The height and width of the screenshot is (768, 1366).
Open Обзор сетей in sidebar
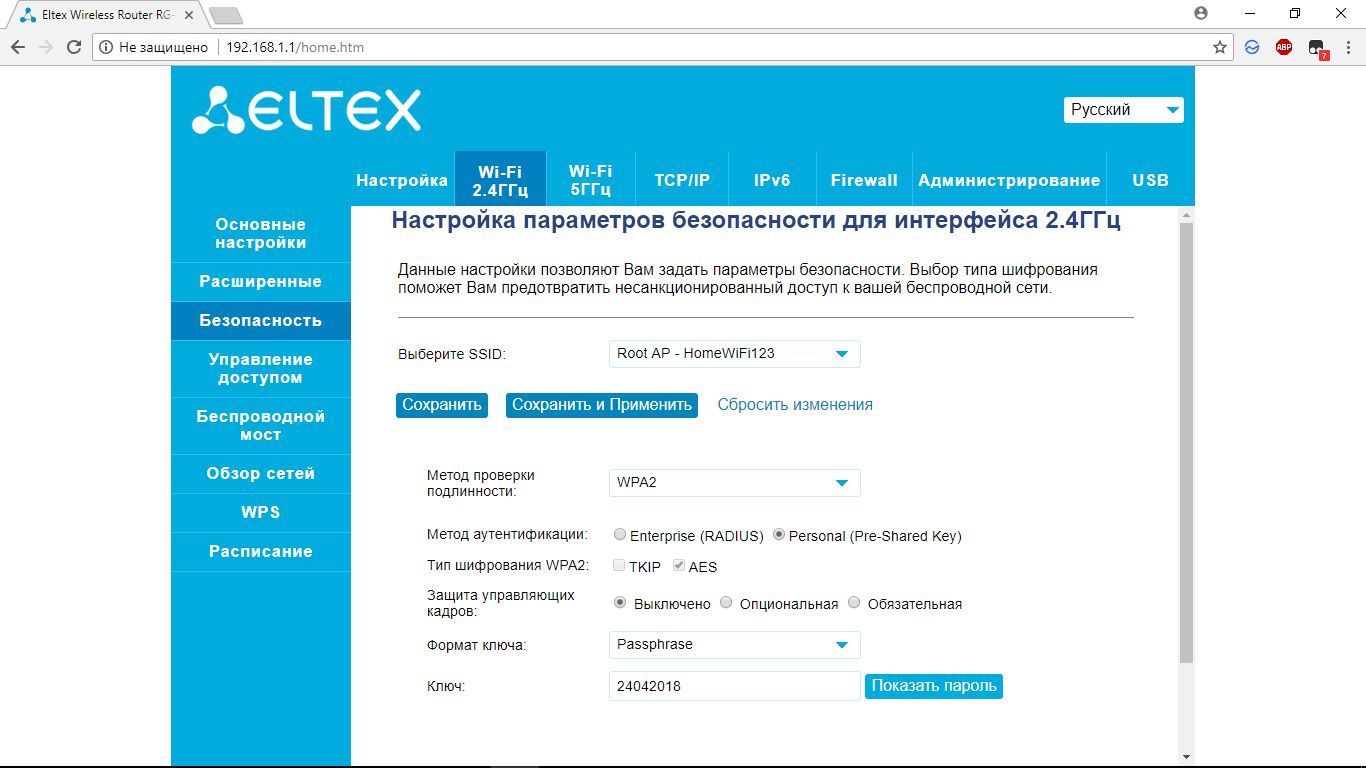click(x=261, y=474)
